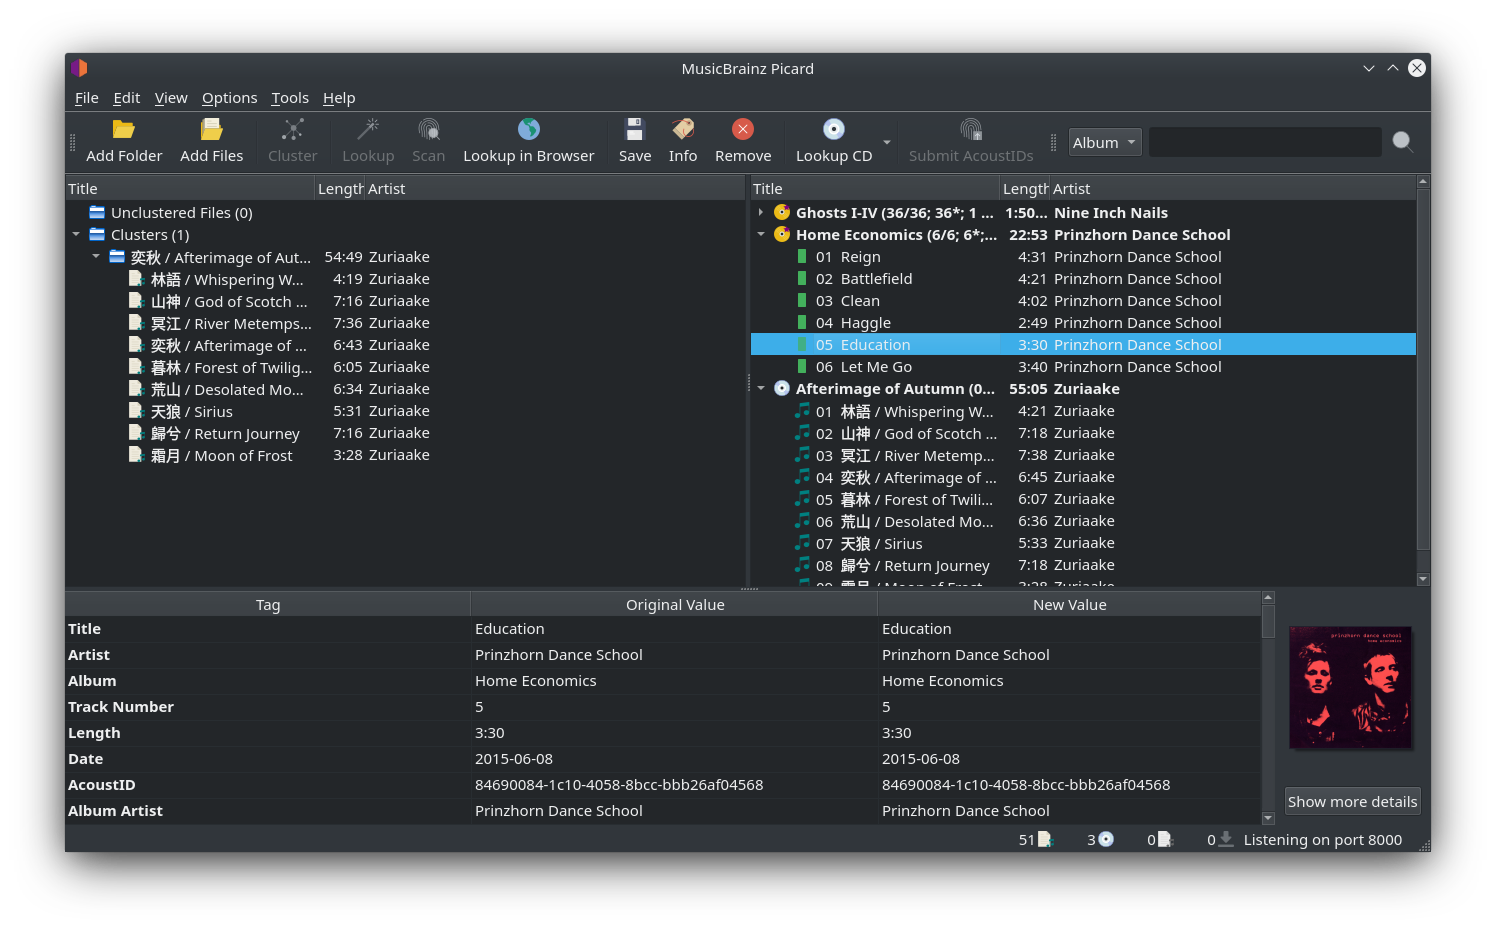
Task: Click the Title column header in the left pane
Action: tap(190, 188)
